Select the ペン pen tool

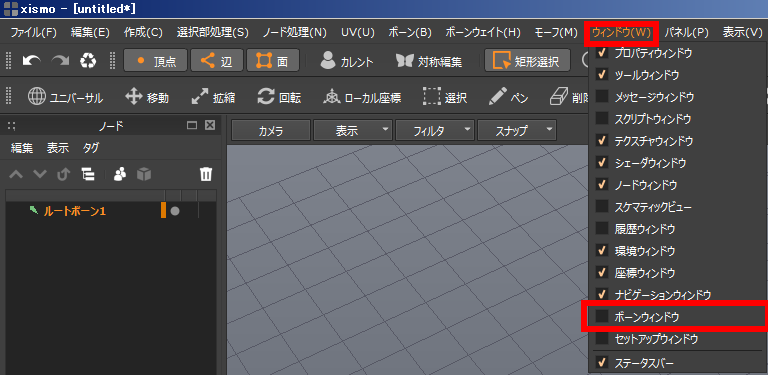(508, 97)
